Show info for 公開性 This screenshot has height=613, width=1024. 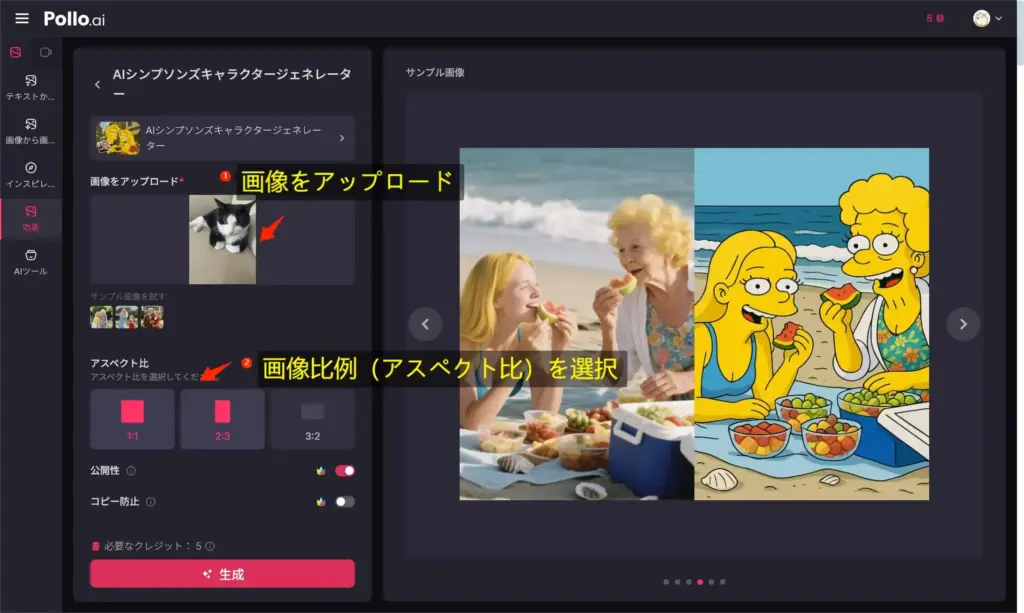pyautogui.click(x=131, y=471)
